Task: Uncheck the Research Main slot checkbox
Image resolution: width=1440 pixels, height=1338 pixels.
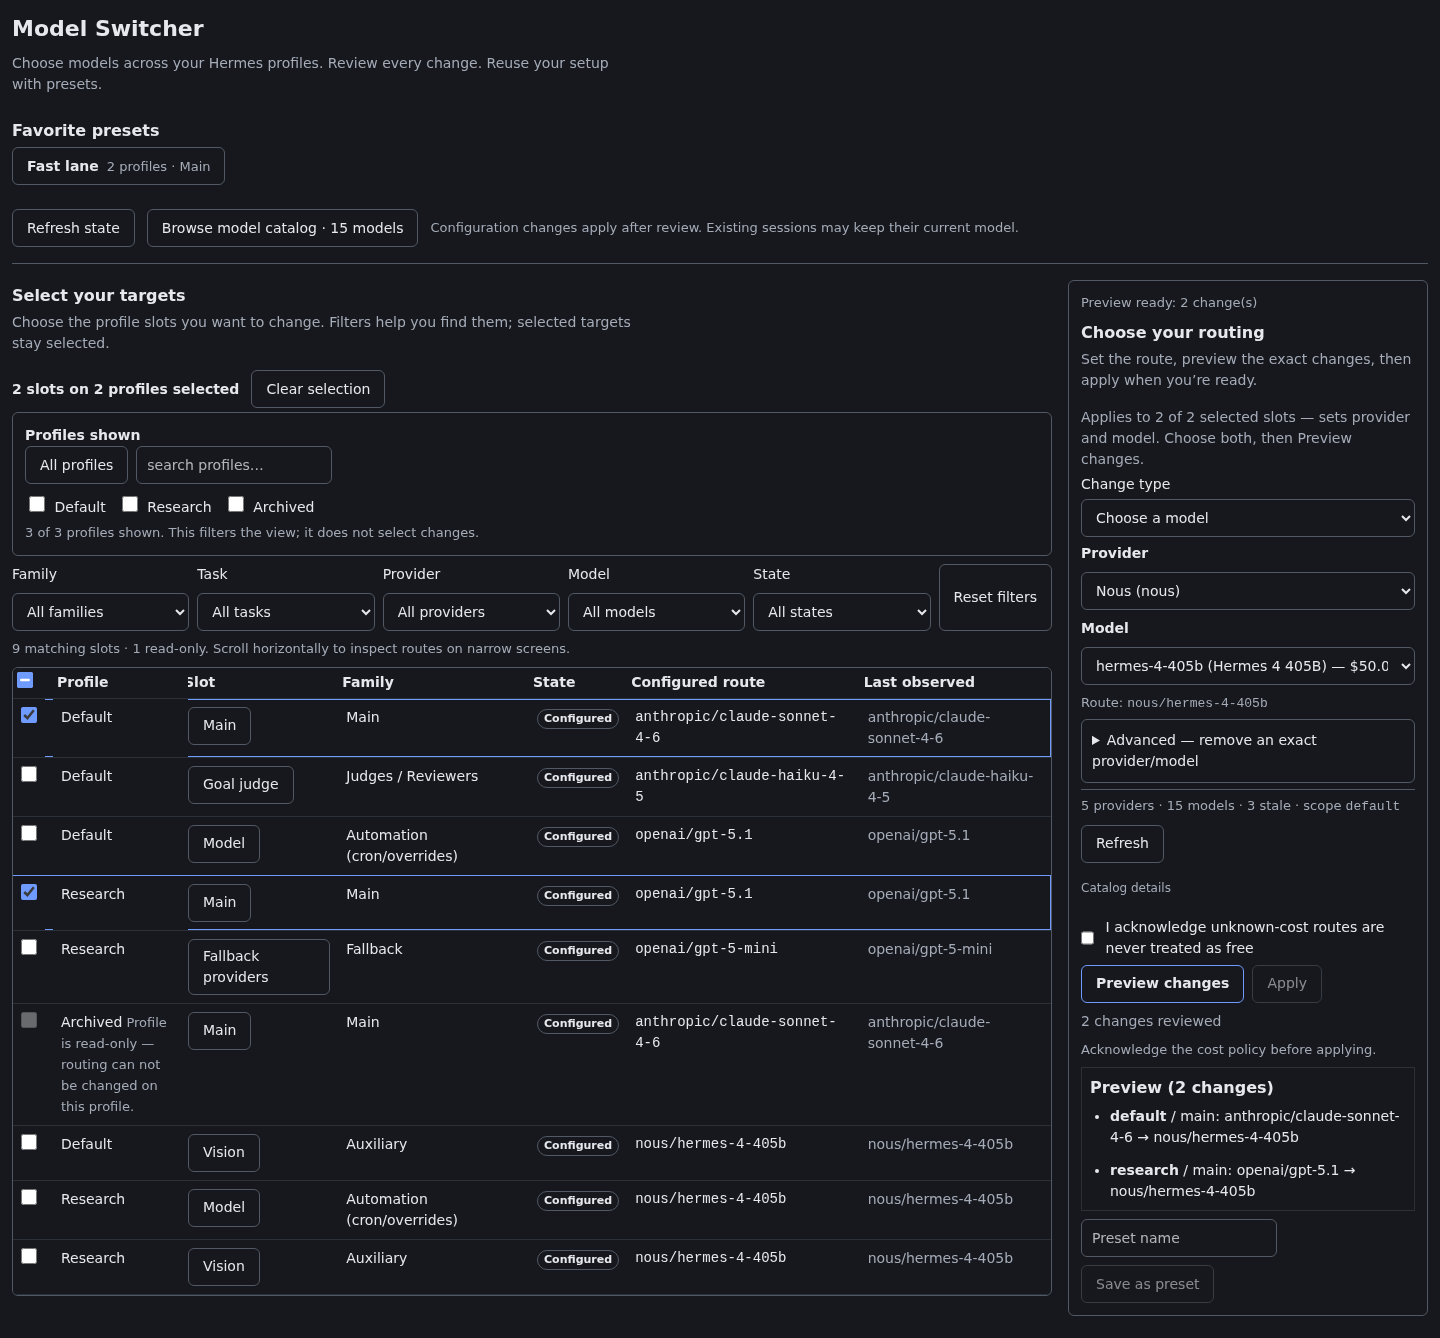Action: [x=29, y=892]
